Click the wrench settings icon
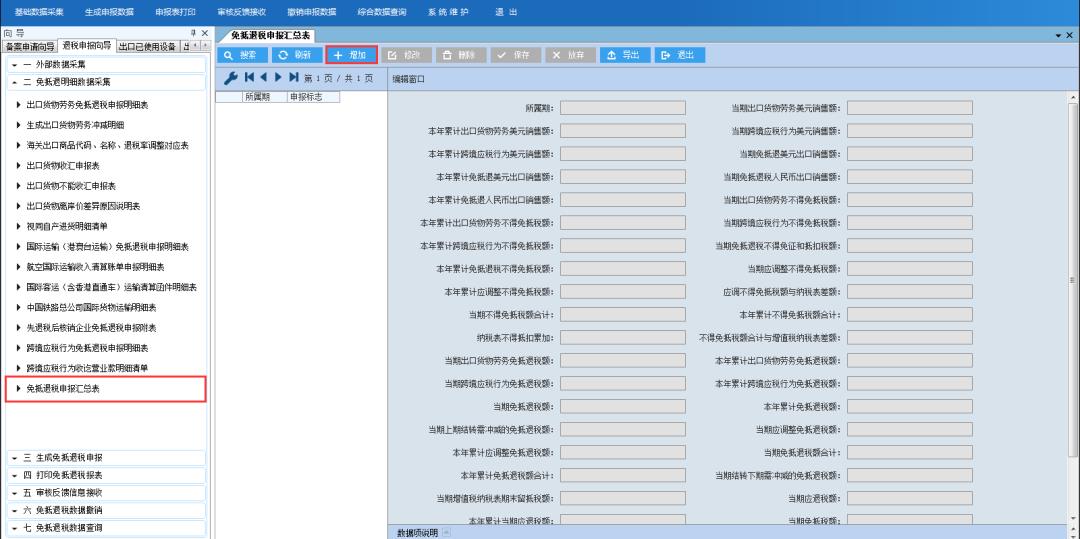The width and height of the screenshot is (1080, 539). point(231,78)
